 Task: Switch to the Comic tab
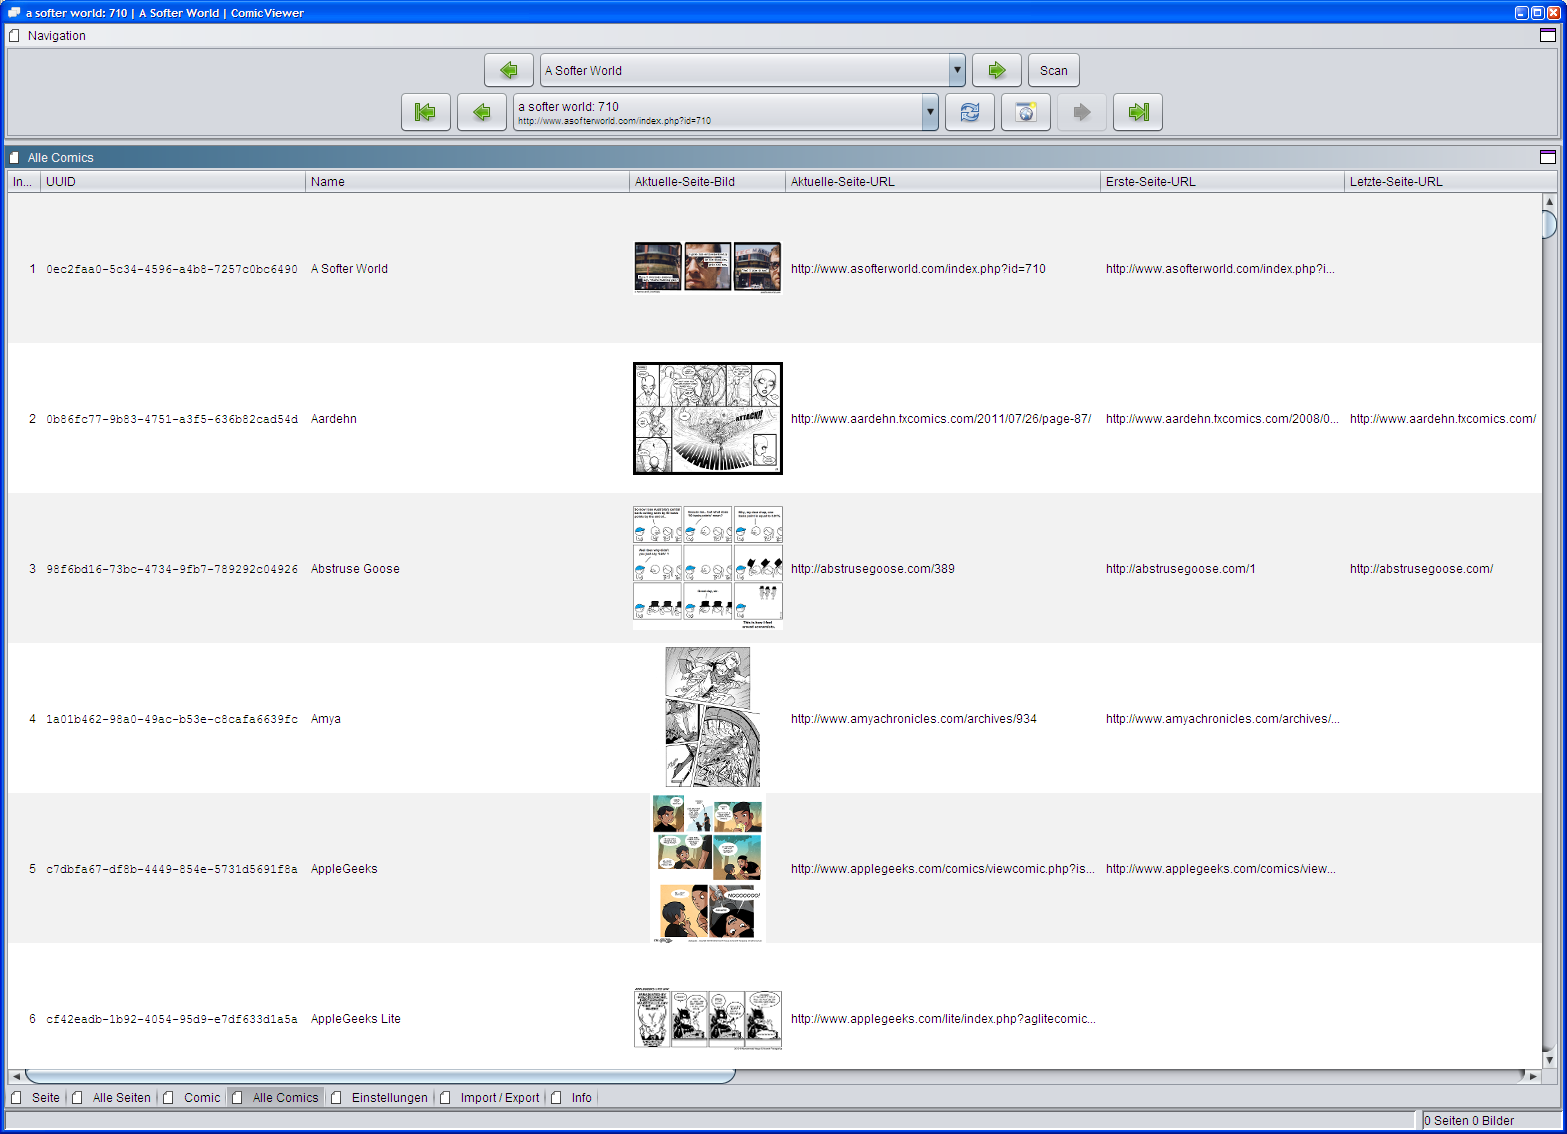tap(202, 1097)
